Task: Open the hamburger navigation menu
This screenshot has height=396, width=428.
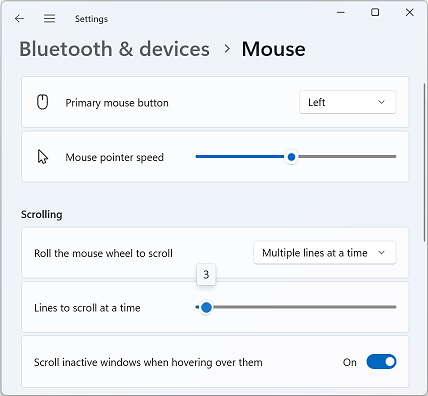Action: (x=49, y=19)
